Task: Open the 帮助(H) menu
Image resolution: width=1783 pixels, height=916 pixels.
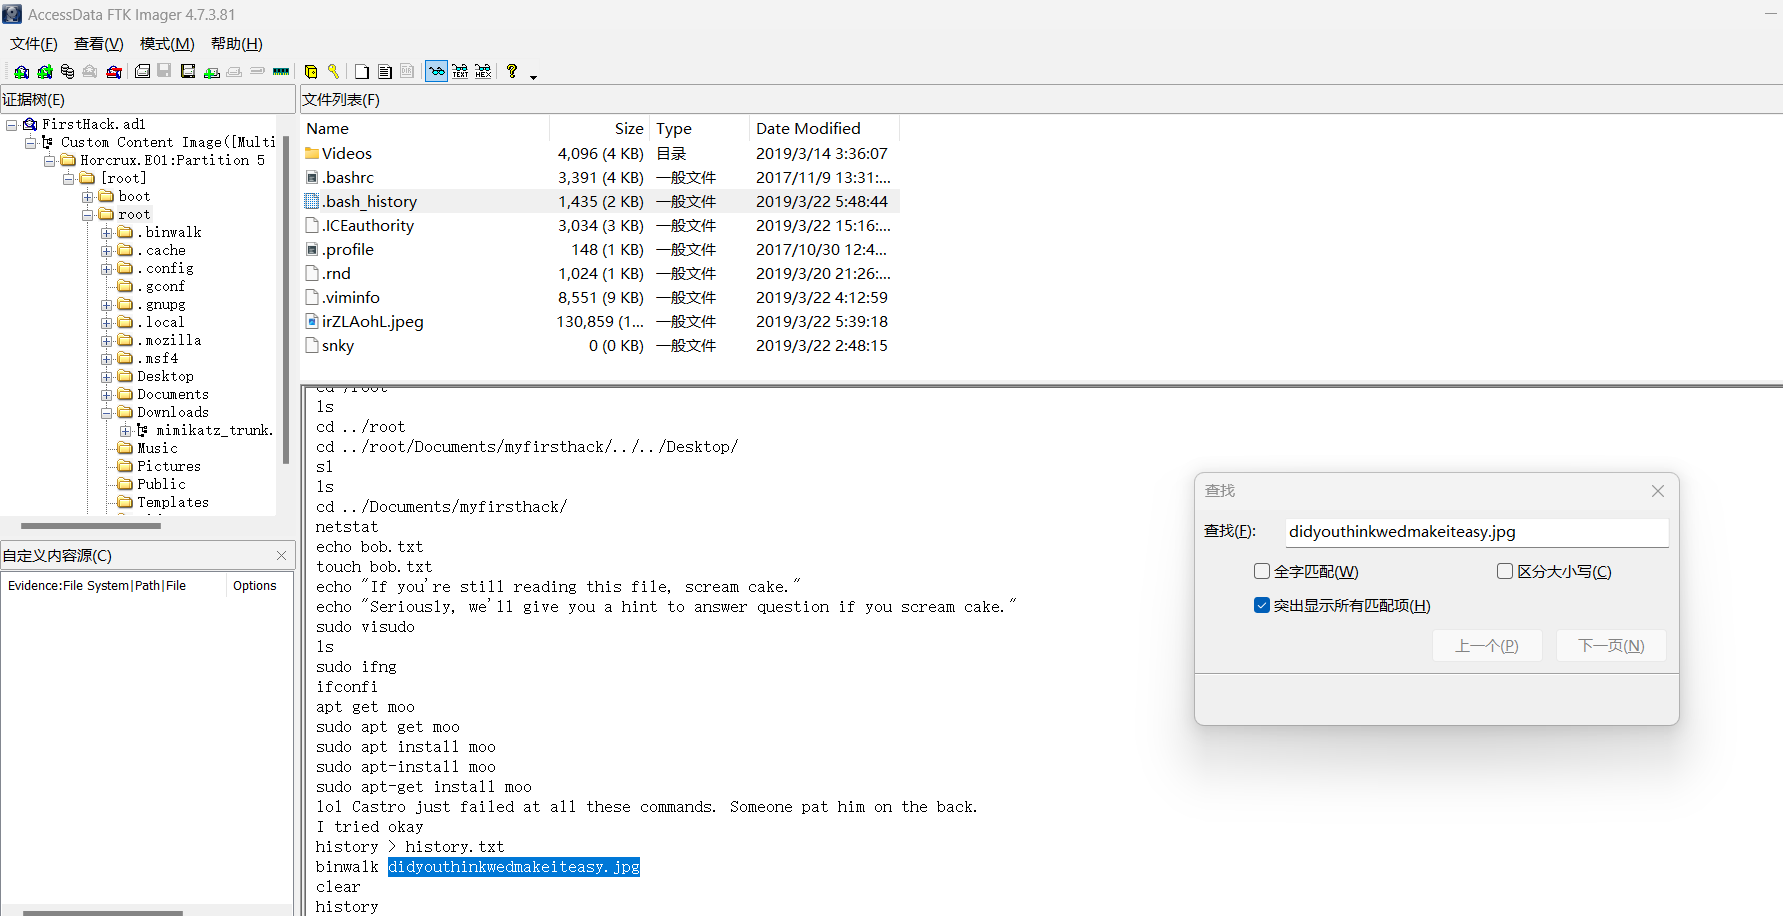Action: 237,44
